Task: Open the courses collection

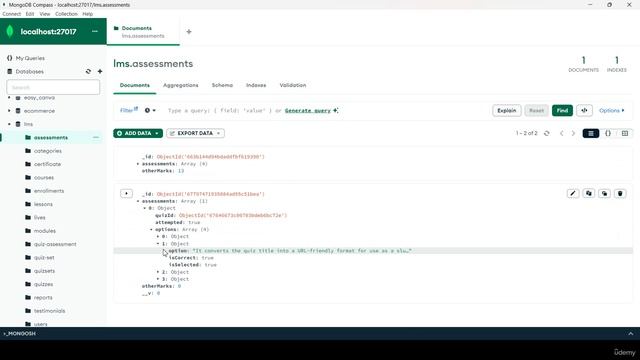Action: [x=44, y=178]
